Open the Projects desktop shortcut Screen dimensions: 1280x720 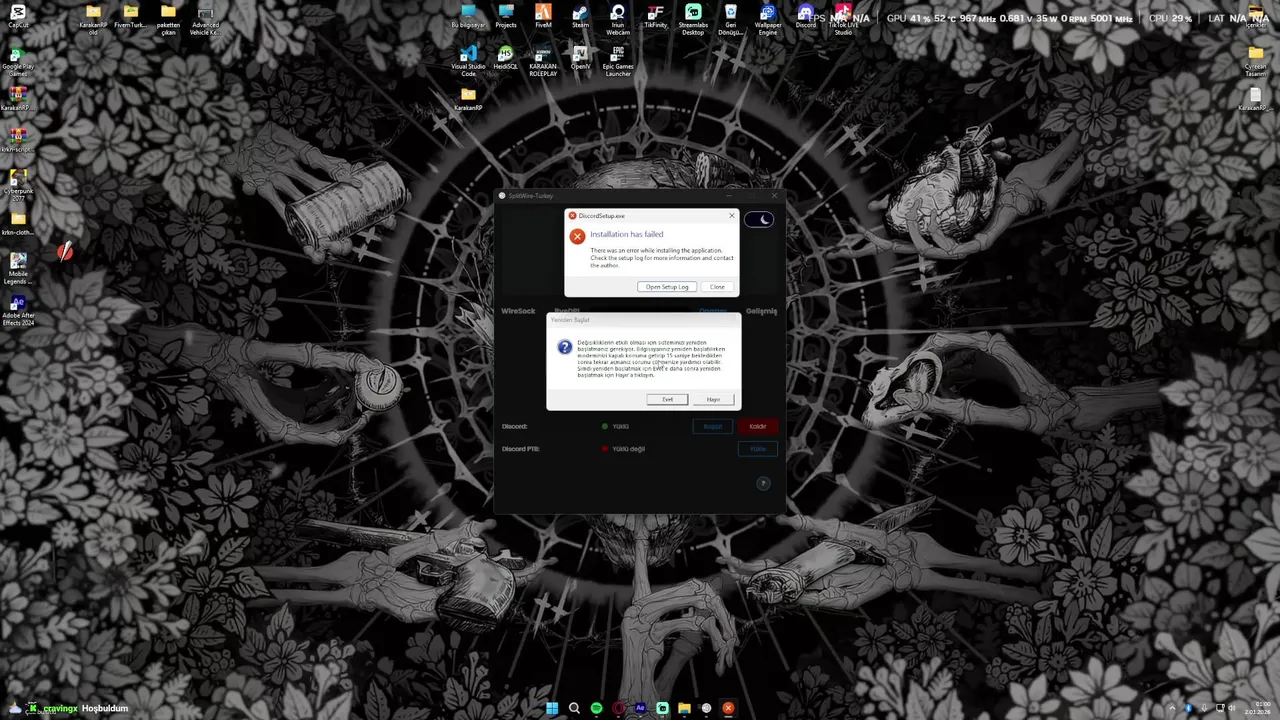tap(506, 17)
